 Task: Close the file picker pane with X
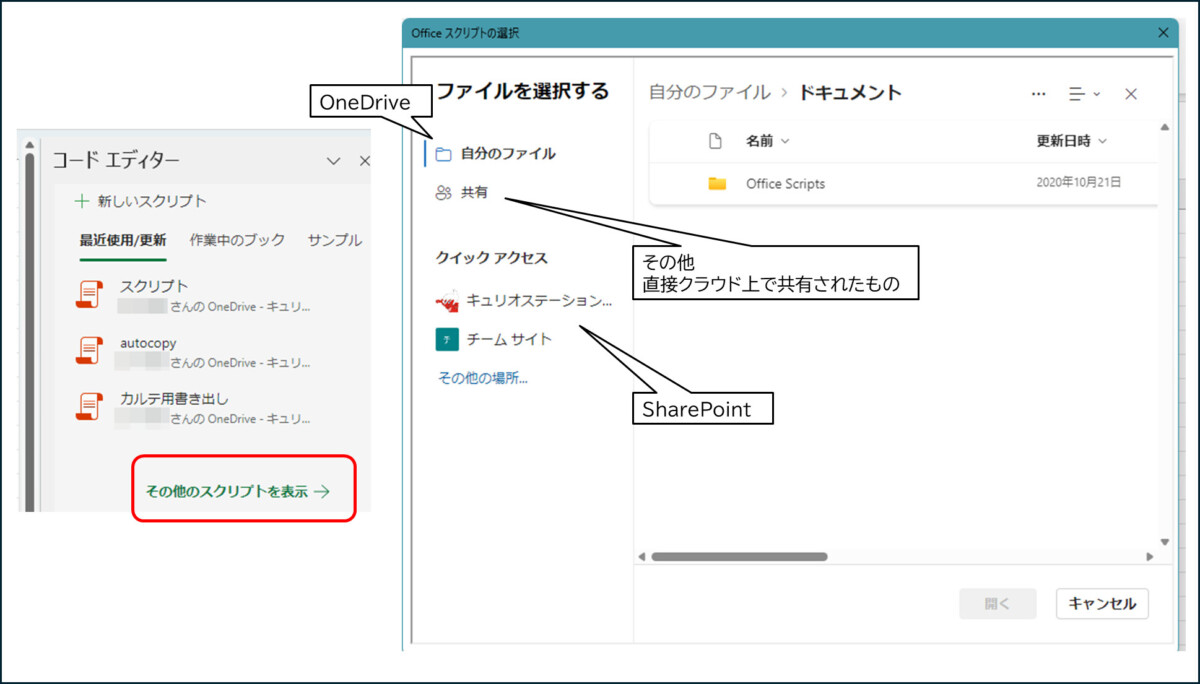[x=1131, y=94]
